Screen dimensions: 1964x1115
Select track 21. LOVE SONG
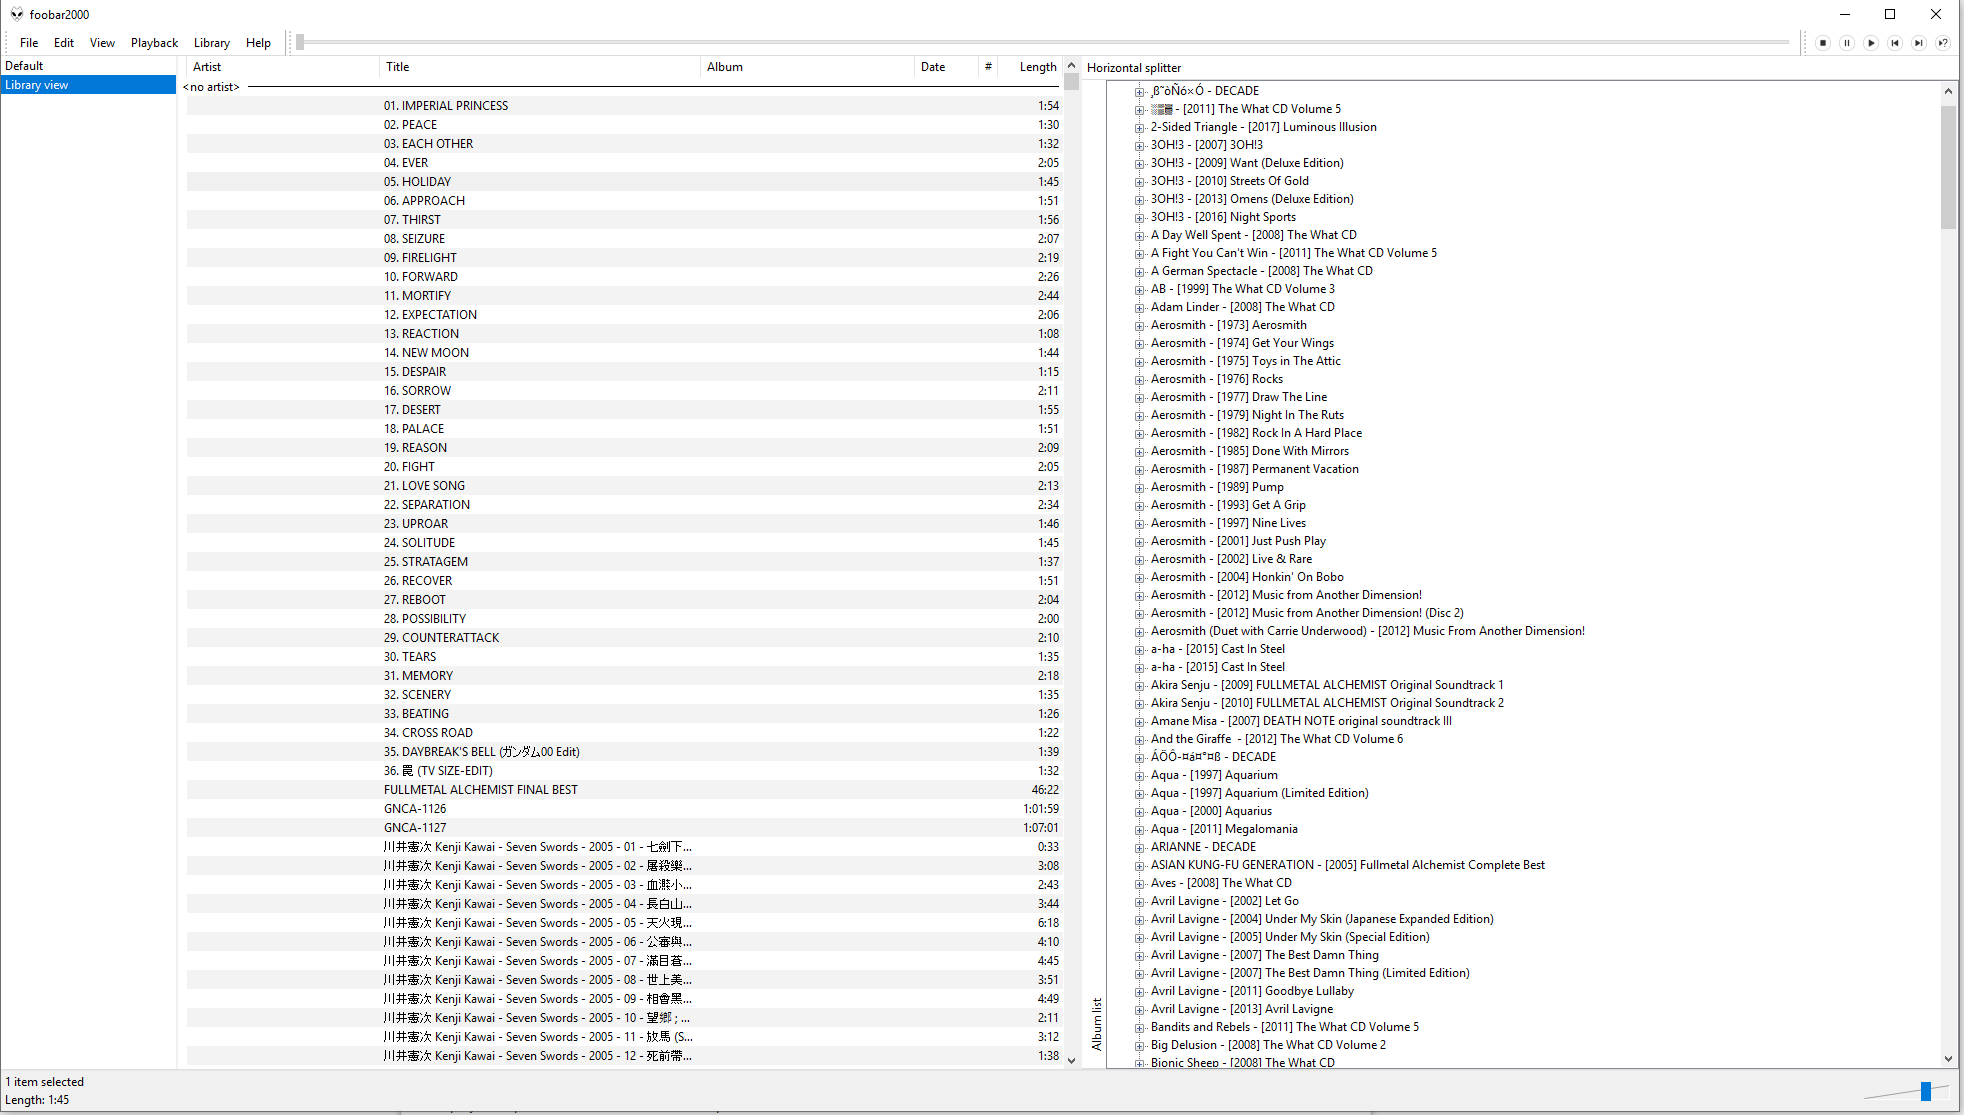pyautogui.click(x=624, y=486)
